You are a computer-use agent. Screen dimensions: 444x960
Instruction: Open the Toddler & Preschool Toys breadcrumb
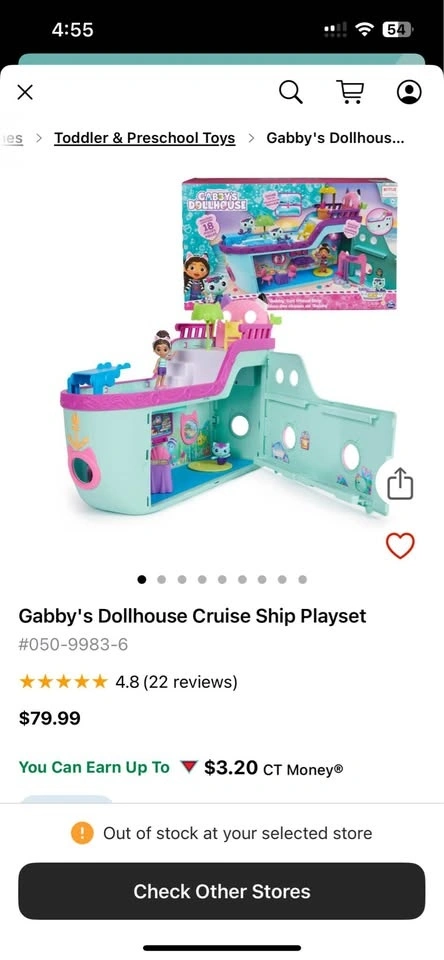(x=145, y=138)
